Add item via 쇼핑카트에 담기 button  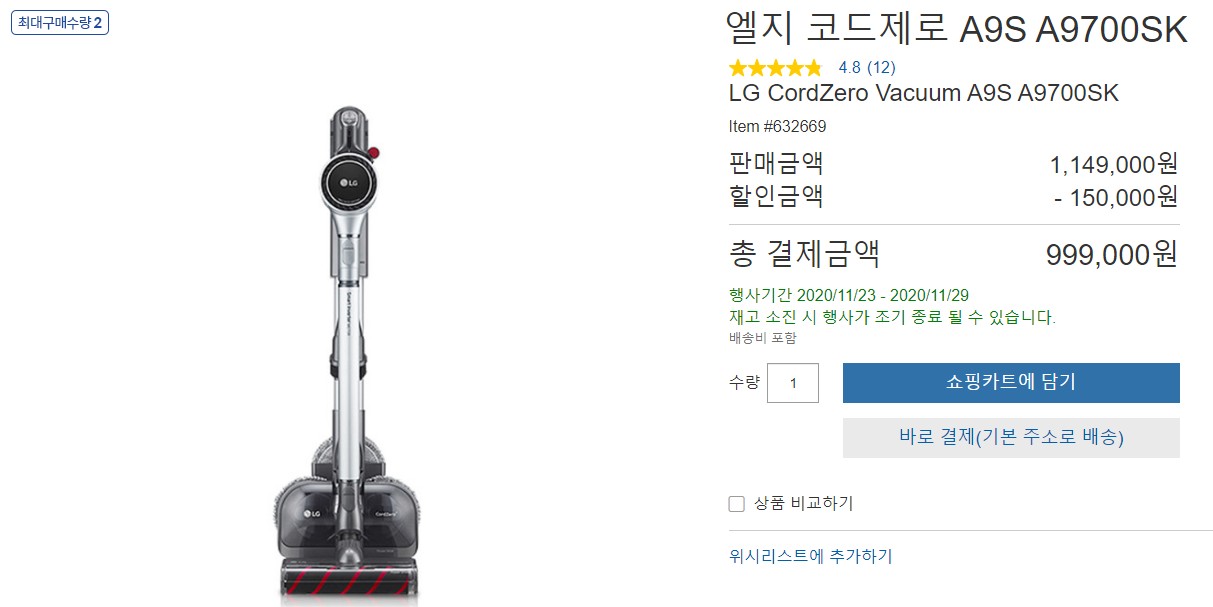(1011, 383)
